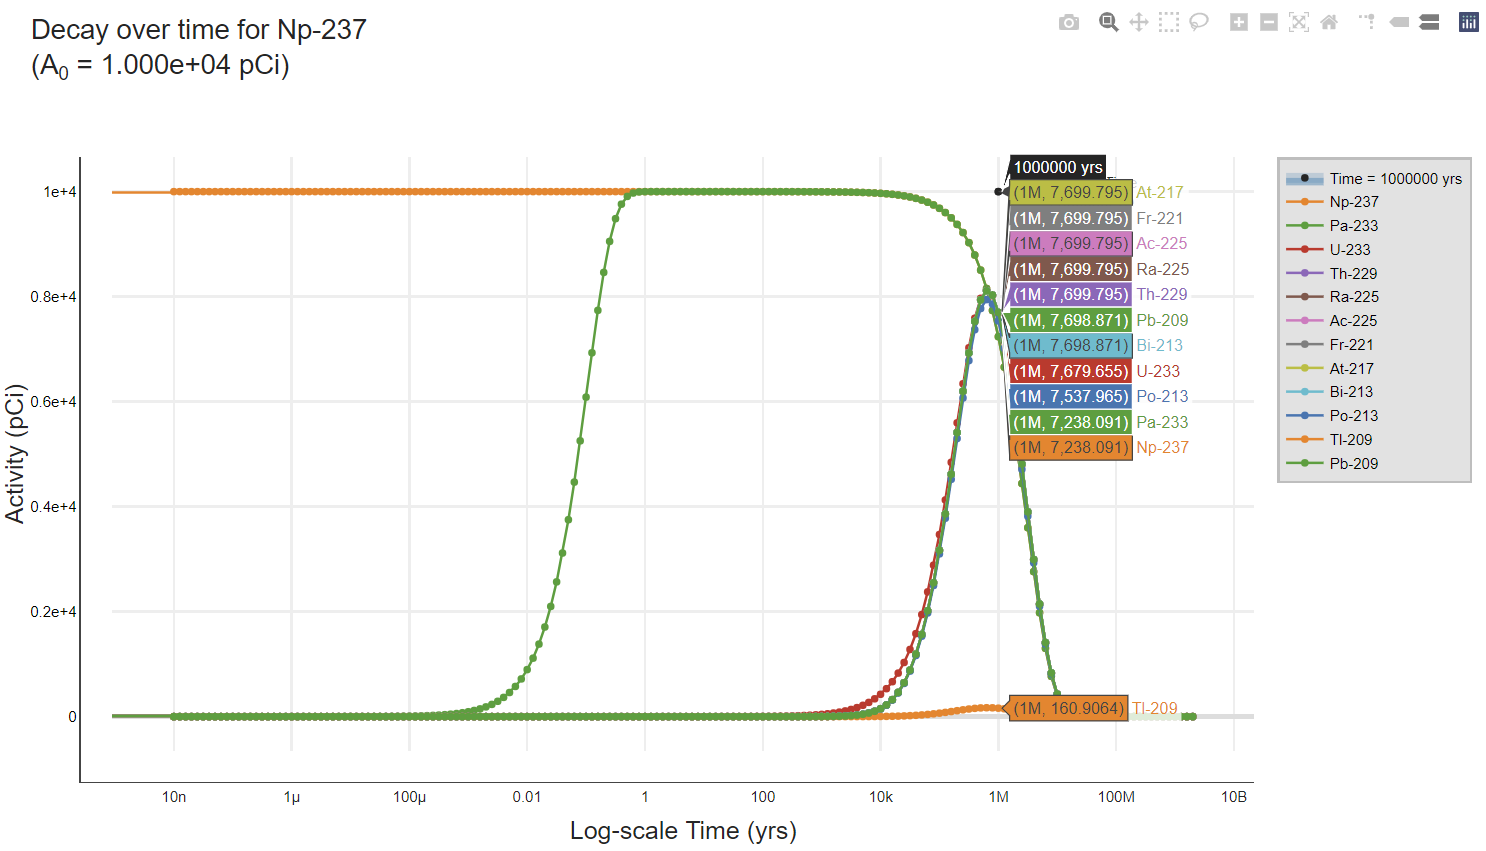
Task: Pick the Lasso Select tool
Action: coord(1198,22)
